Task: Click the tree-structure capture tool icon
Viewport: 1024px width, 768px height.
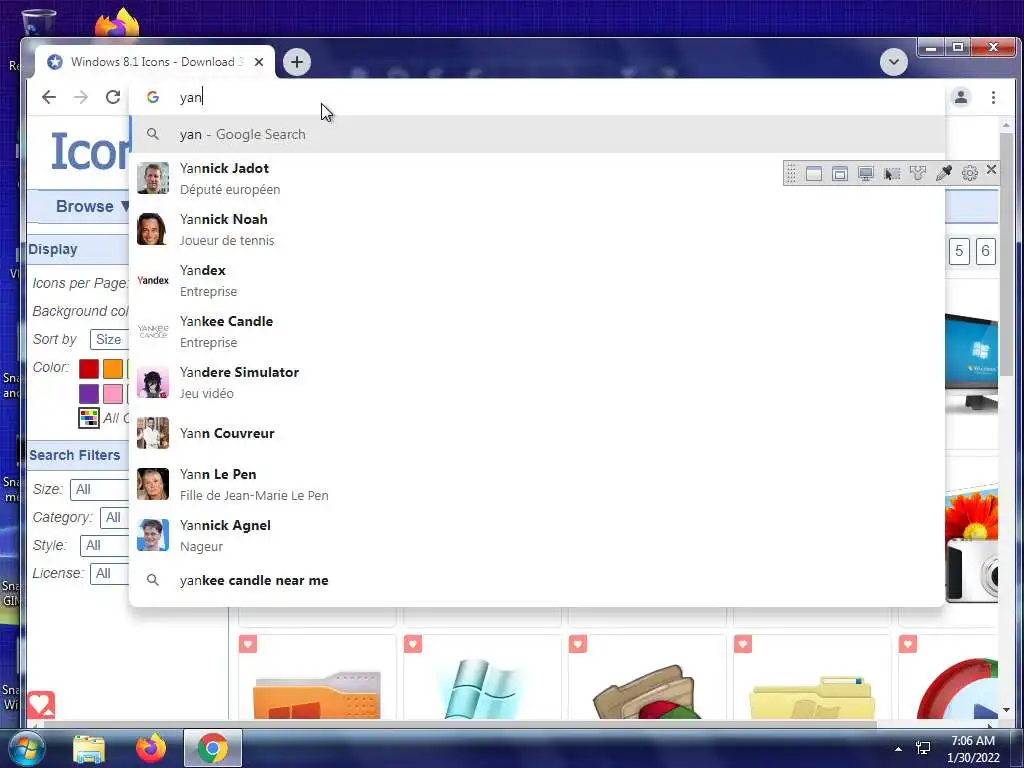Action: tap(918, 173)
